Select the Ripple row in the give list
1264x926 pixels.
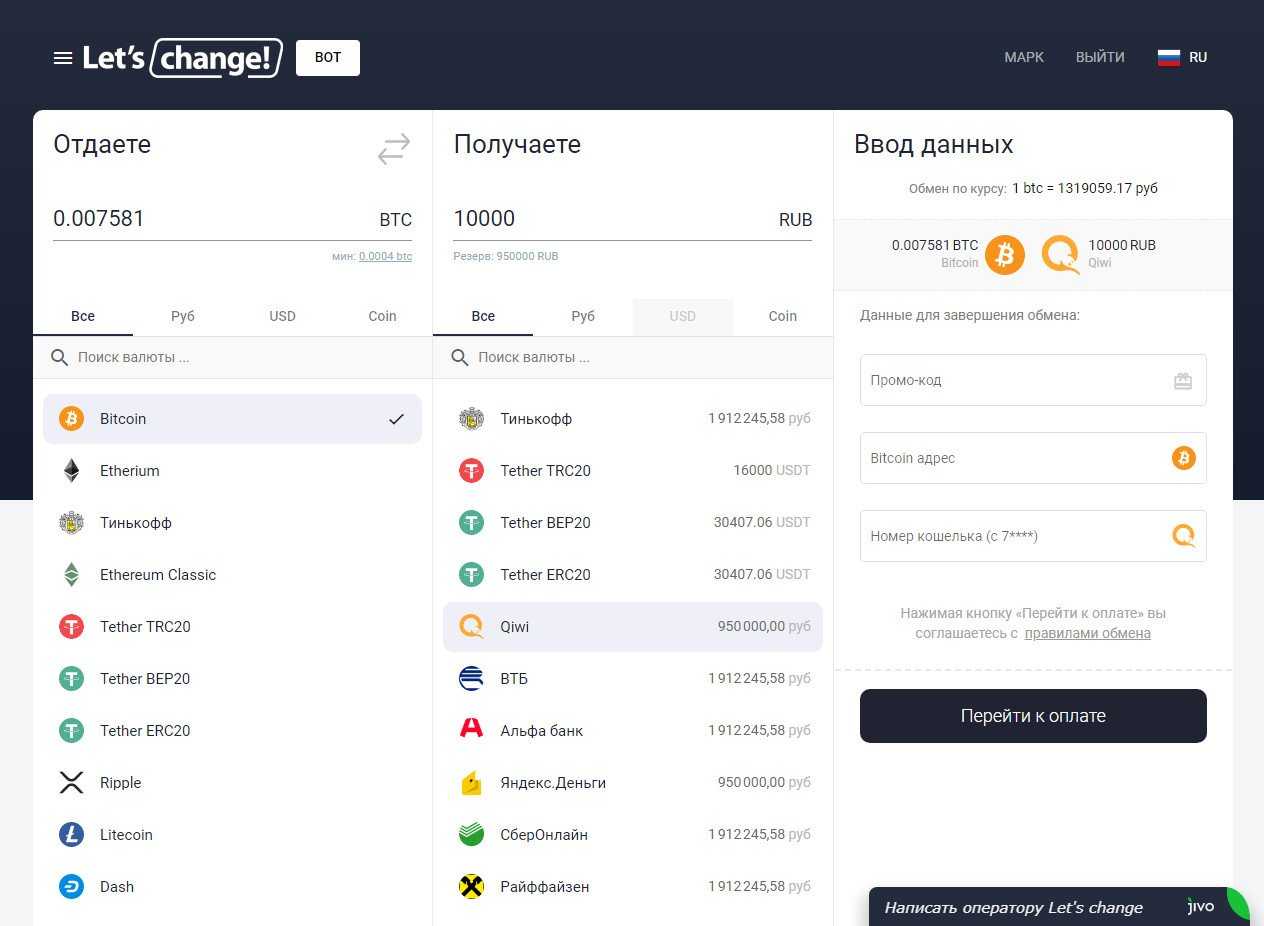233,783
